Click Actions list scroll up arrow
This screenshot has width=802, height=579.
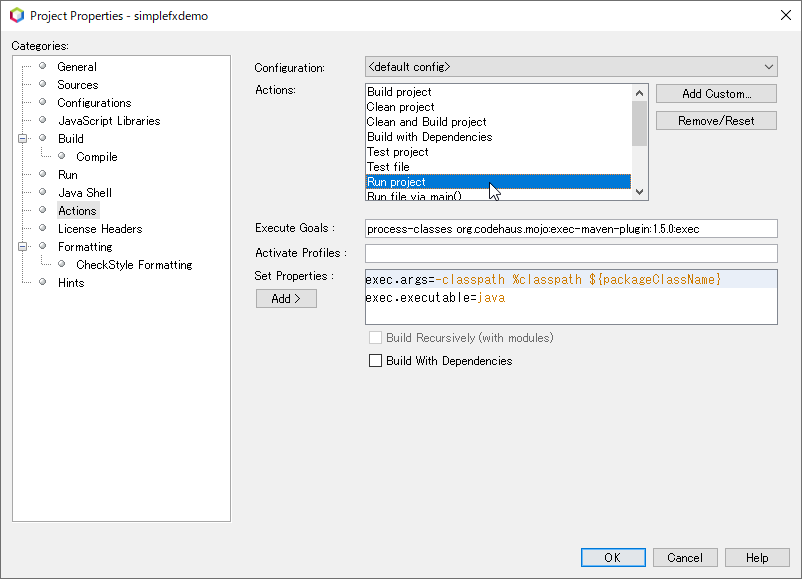click(639, 93)
